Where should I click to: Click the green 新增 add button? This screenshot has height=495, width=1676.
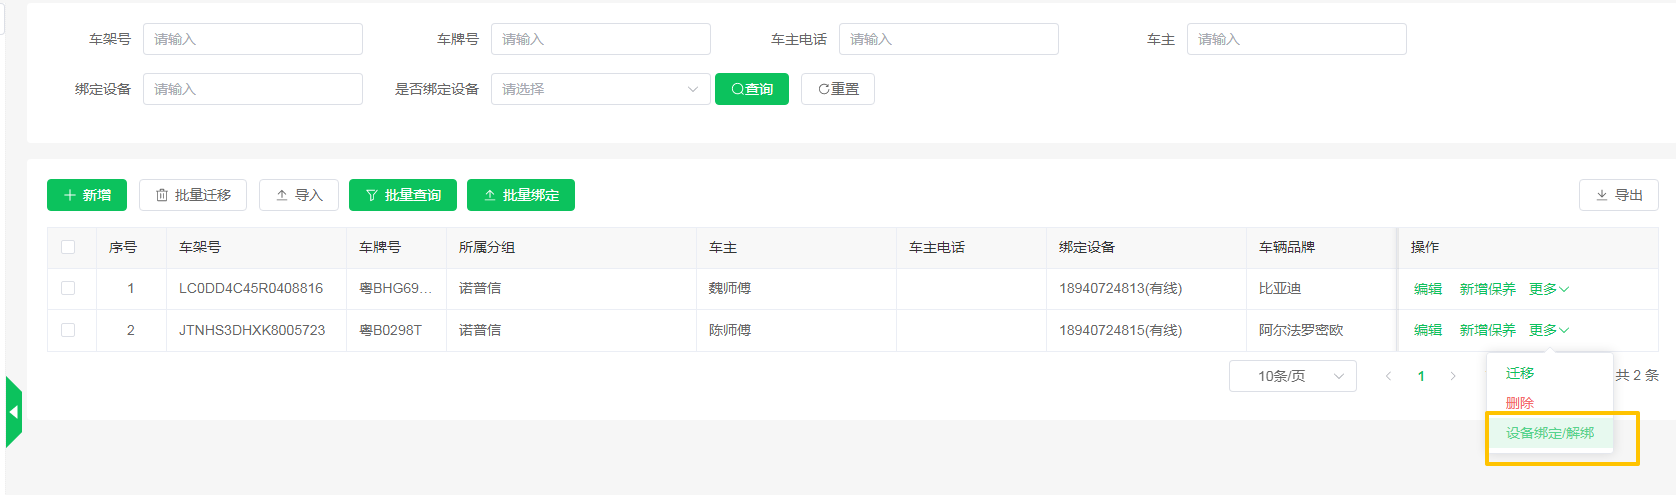tap(87, 195)
